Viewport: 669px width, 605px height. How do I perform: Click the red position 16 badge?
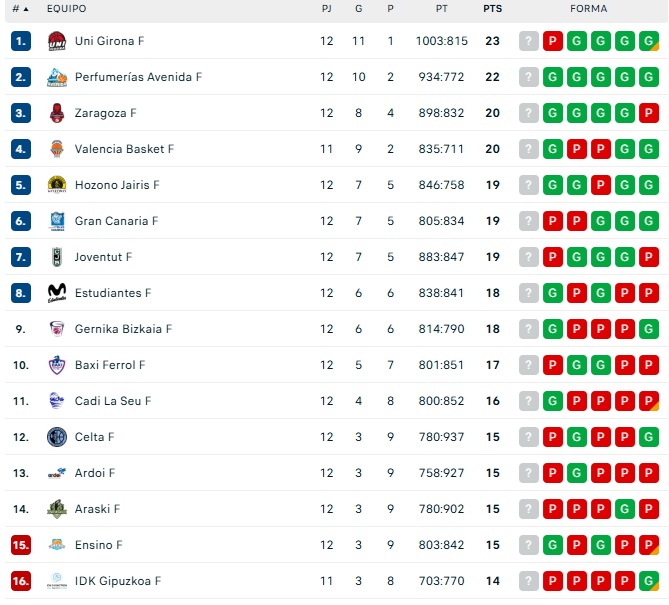[x=21, y=581]
